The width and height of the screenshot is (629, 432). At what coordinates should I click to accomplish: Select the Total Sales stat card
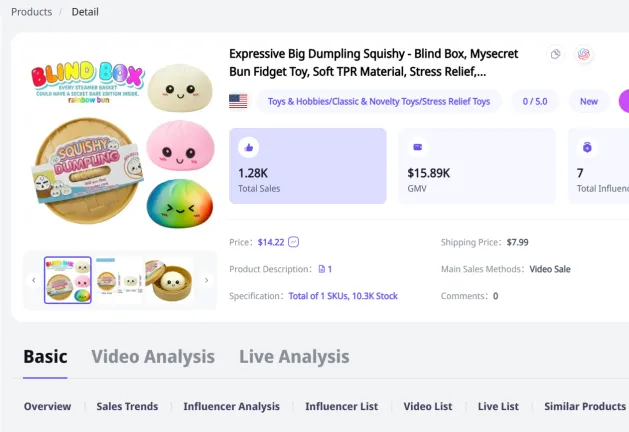308,166
